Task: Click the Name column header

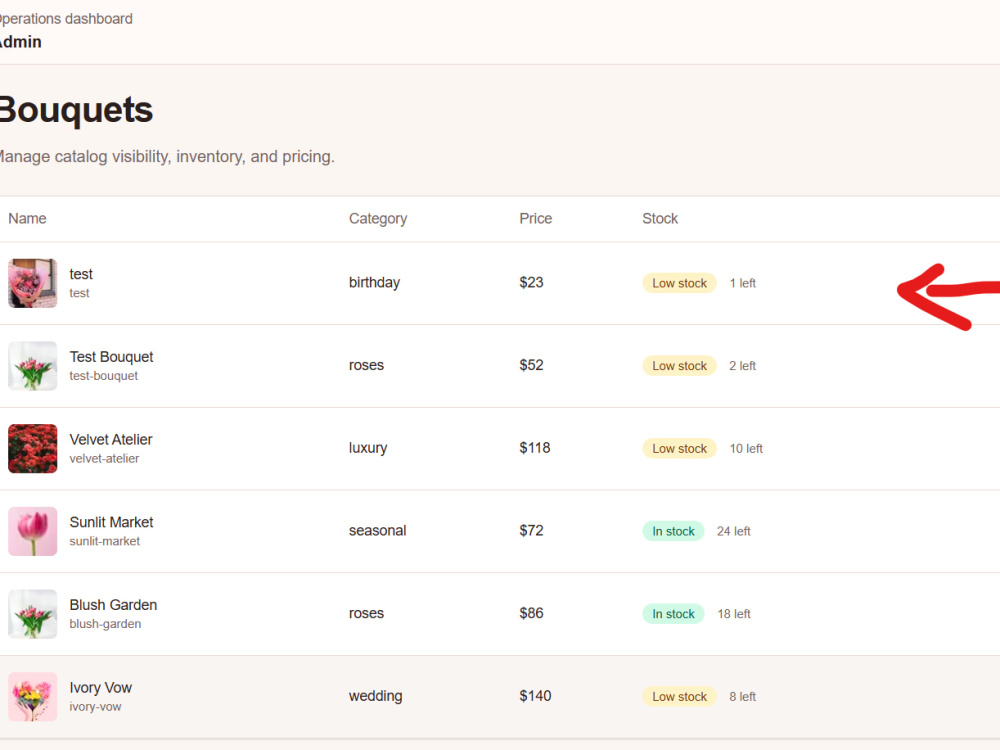Action: 27,219
